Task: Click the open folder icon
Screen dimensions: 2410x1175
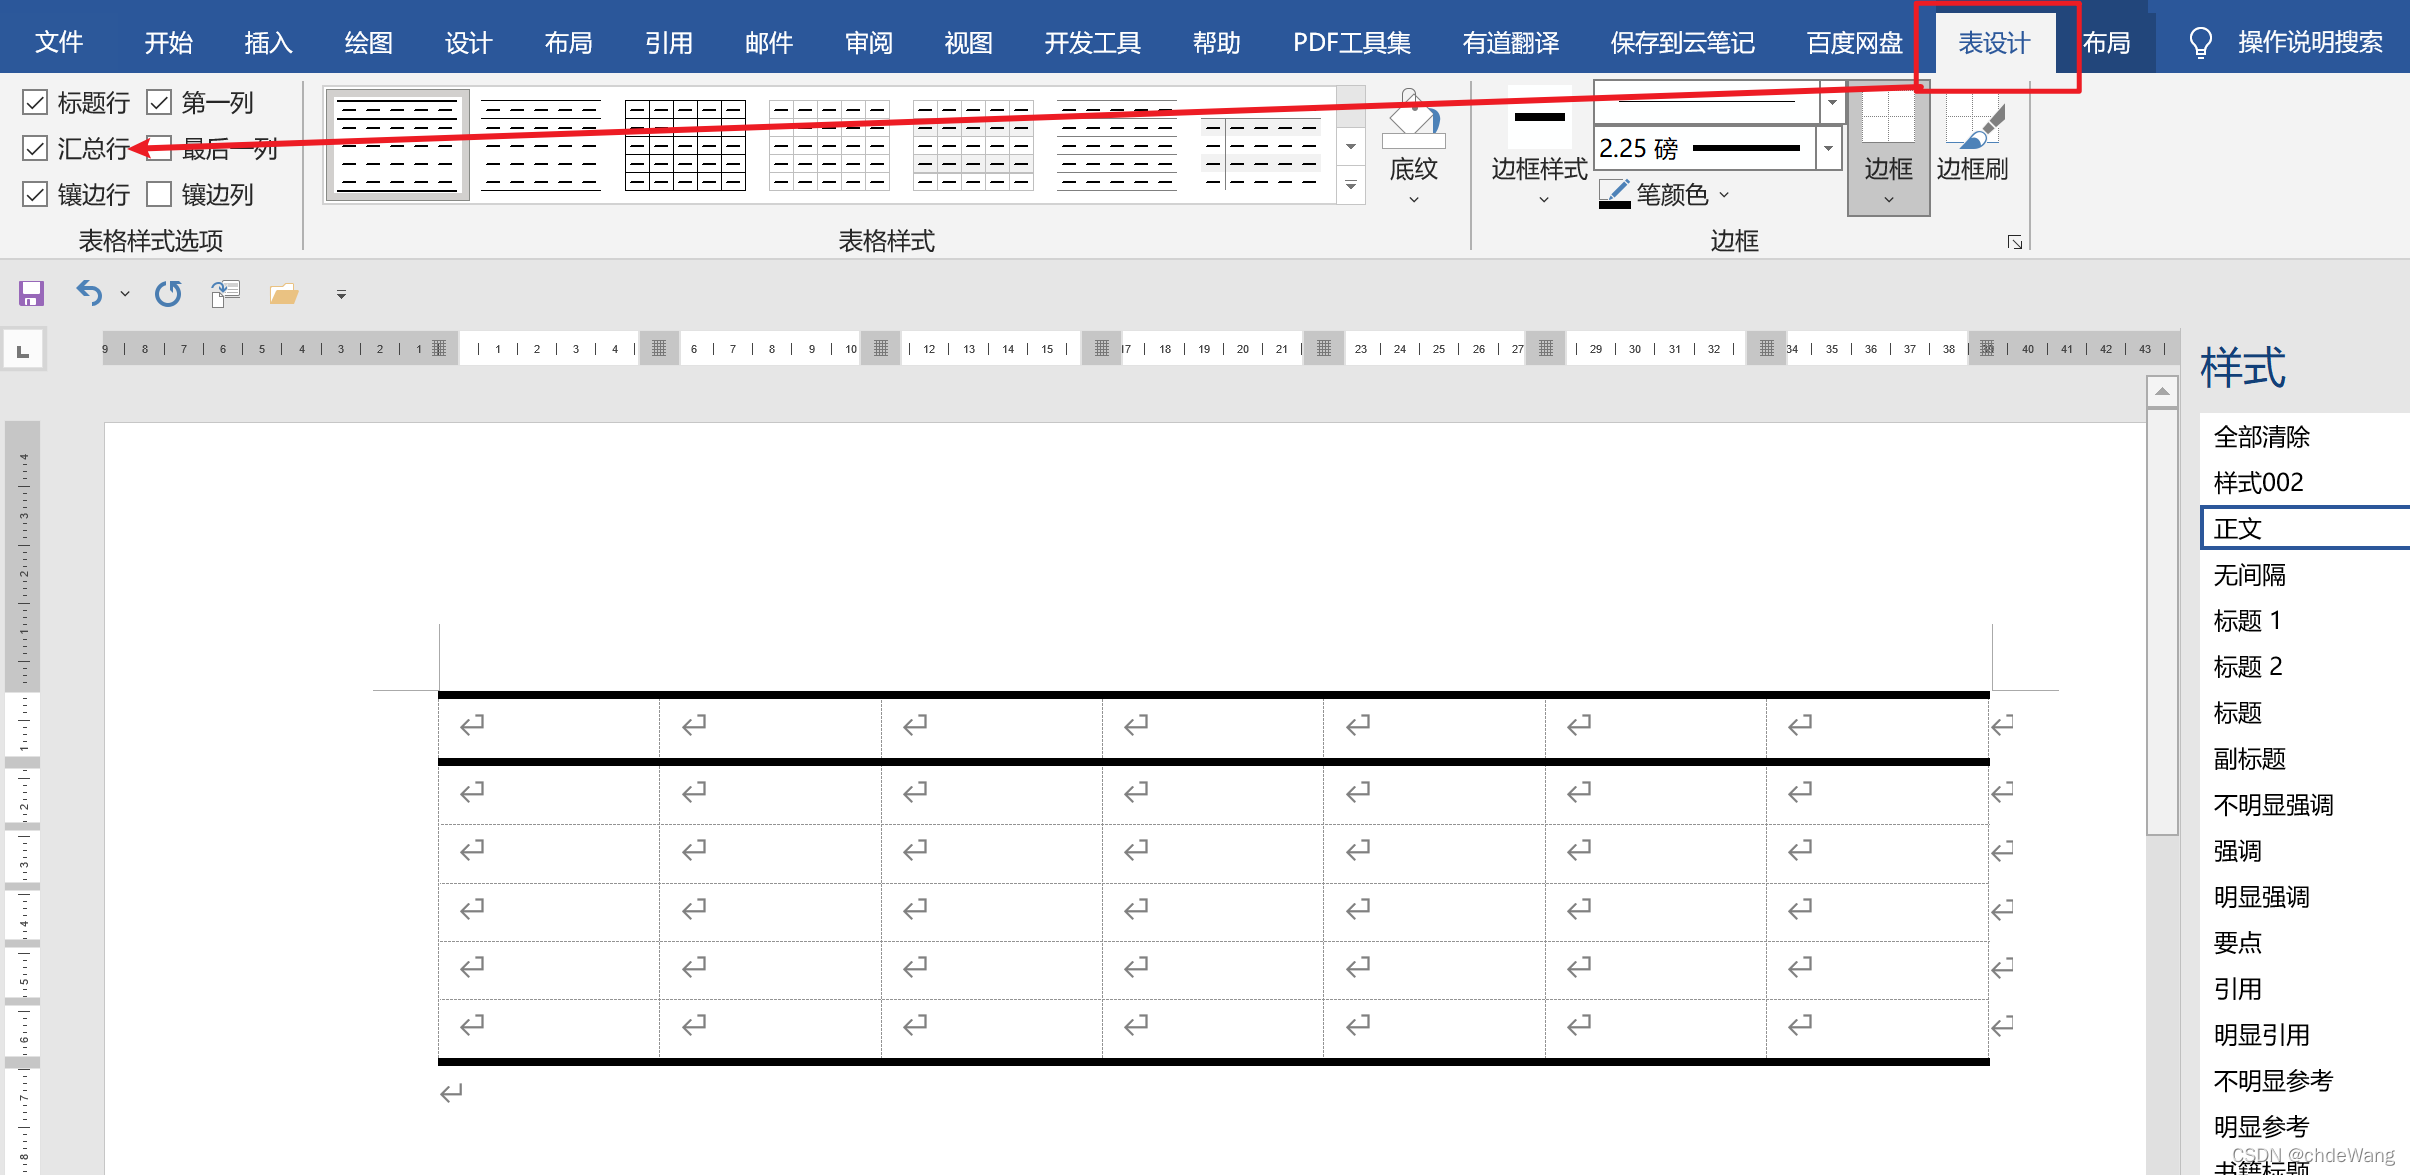Action: click(284, 293)
